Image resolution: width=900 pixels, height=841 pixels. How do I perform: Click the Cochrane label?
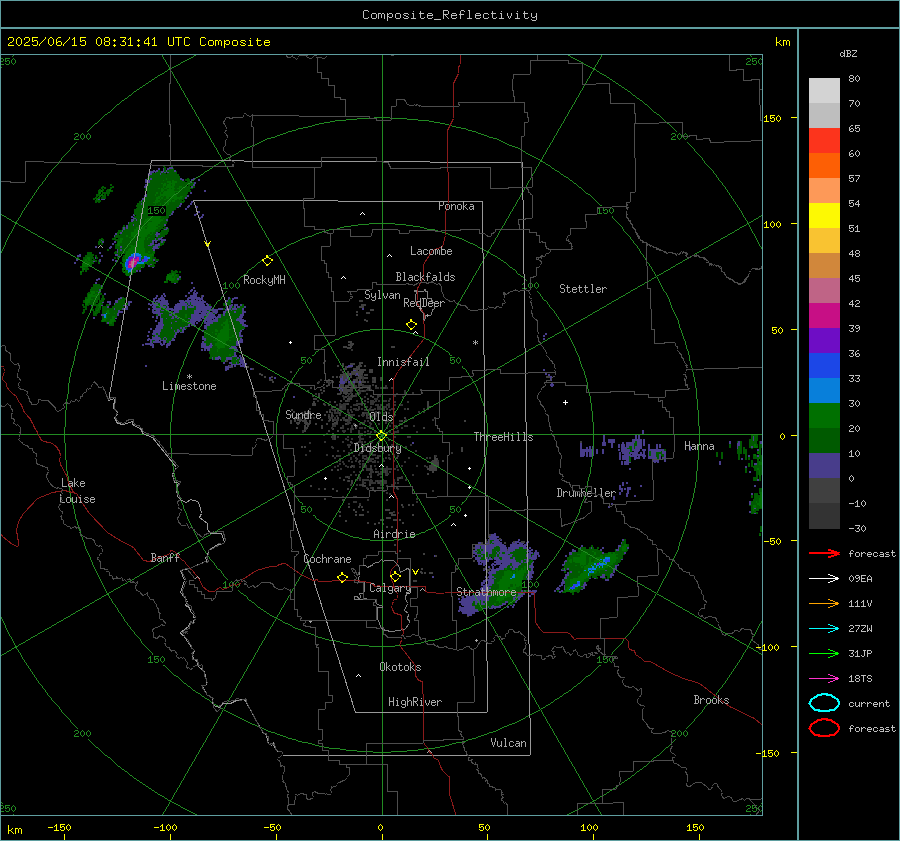327,559
